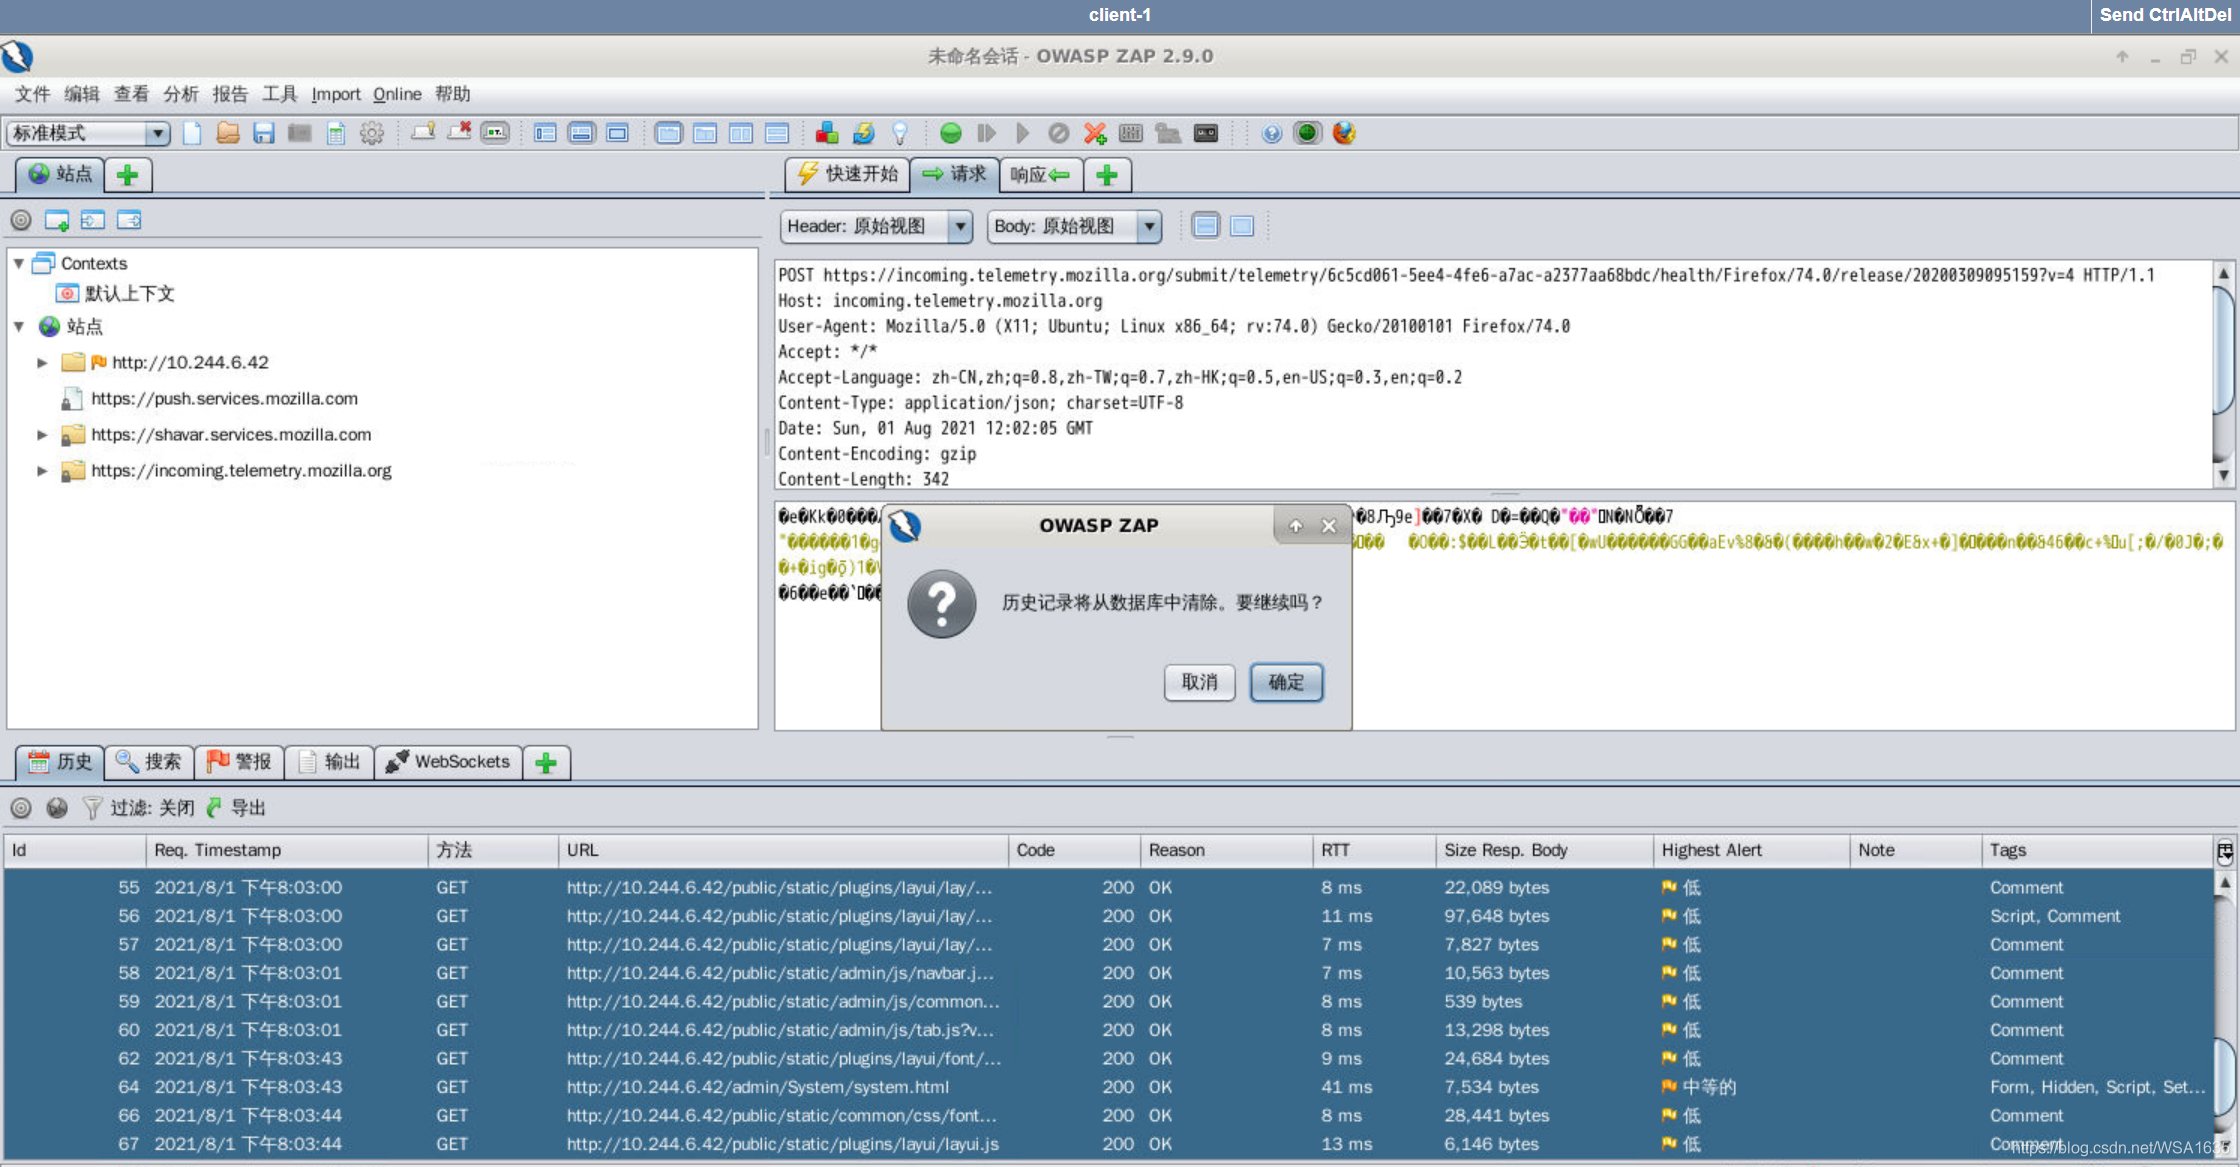Click the new context window icon in sites panel
2240x1167 pixels.
[x=57, y=220]
